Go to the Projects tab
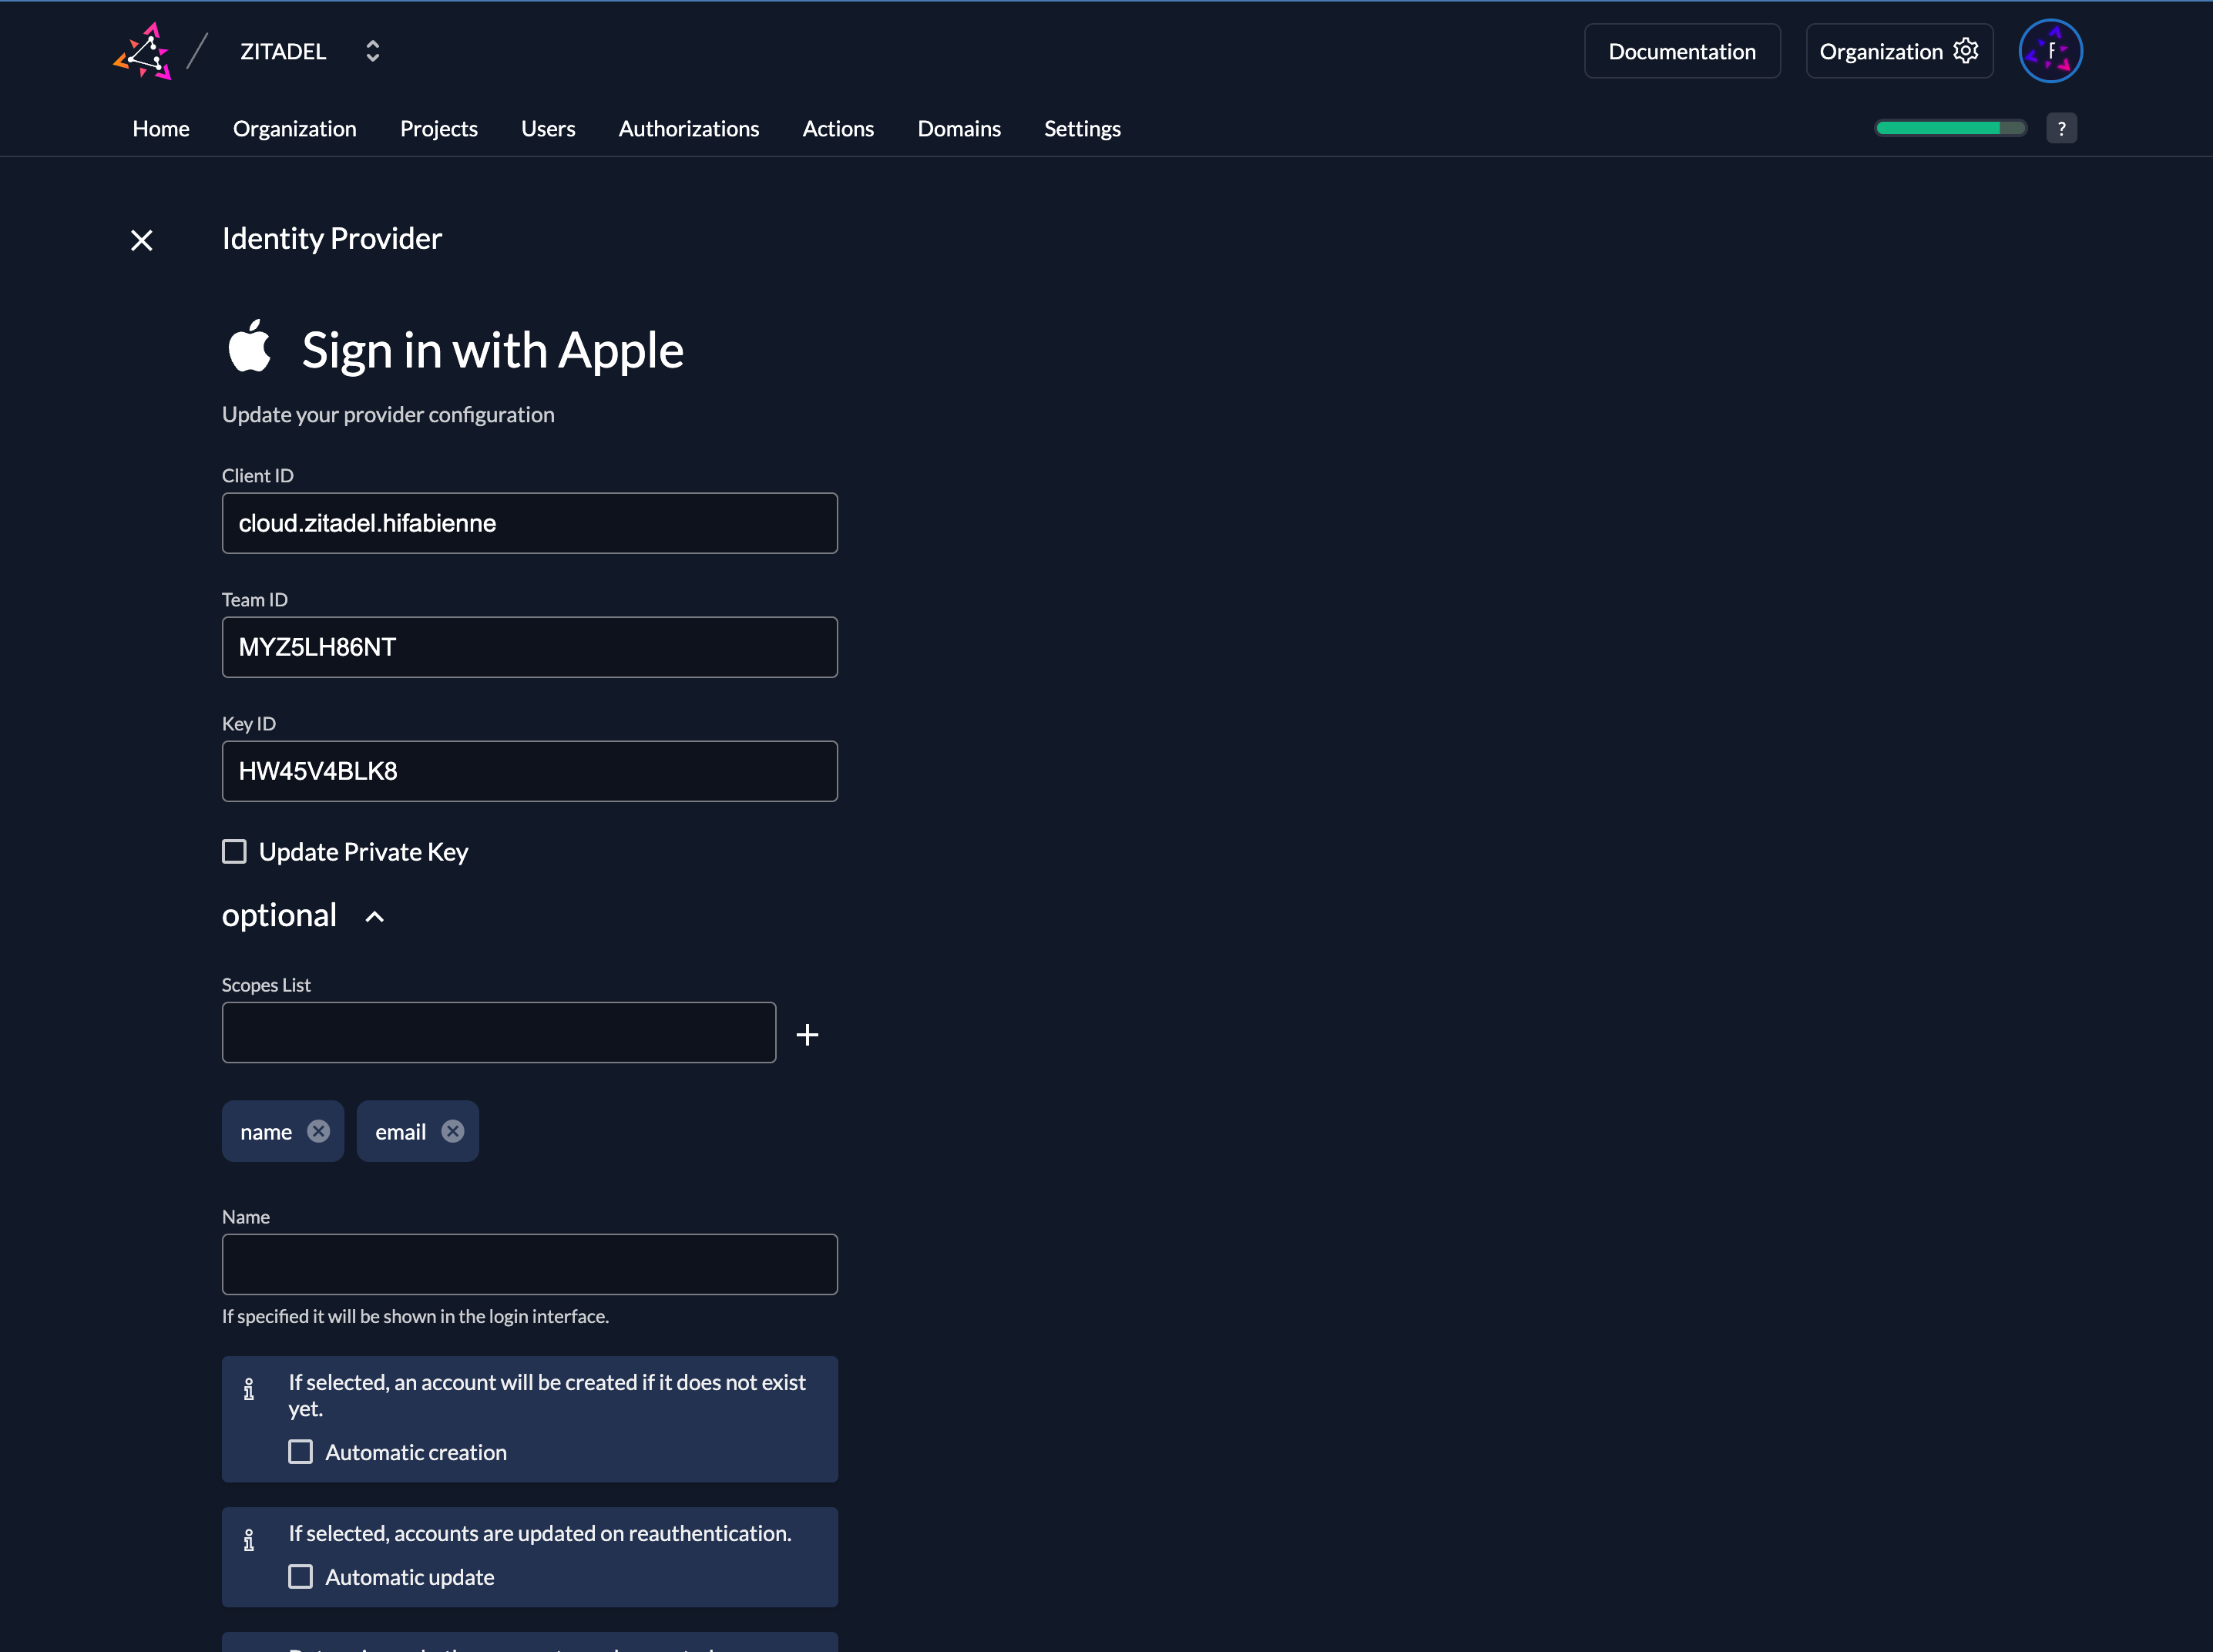This screenshot has height=1652, width=2213. 438,129
